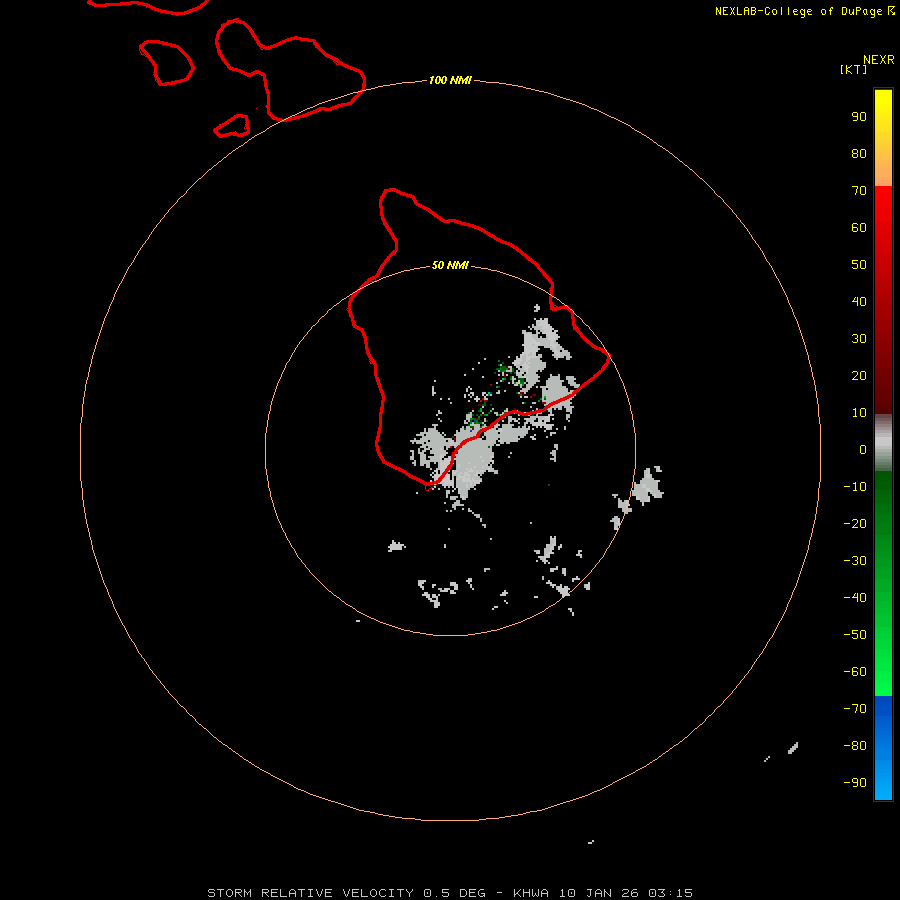Click the NEXR label above the color scale

tap(879, 60)
